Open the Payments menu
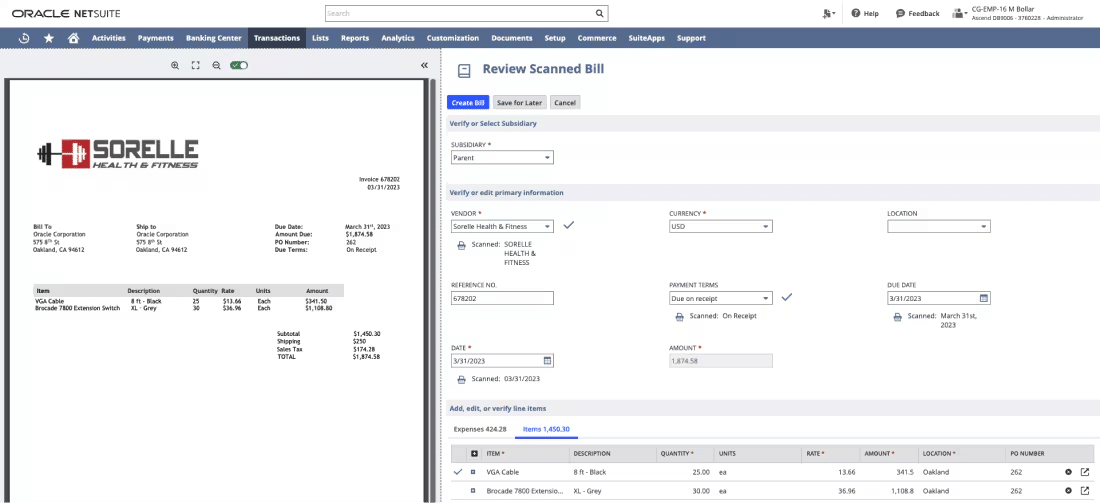The image size is (1100, 503). click(x=156, y=38)
